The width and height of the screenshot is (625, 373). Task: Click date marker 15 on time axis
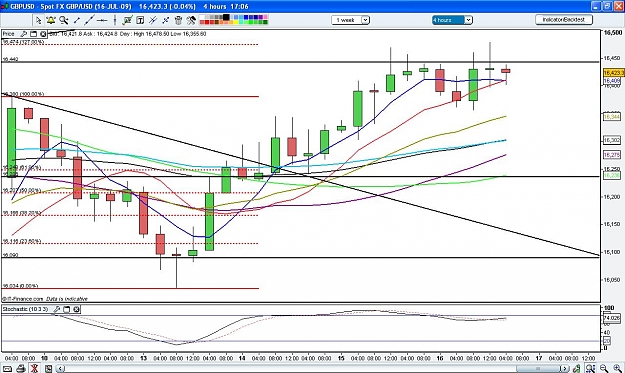(341, 358)
